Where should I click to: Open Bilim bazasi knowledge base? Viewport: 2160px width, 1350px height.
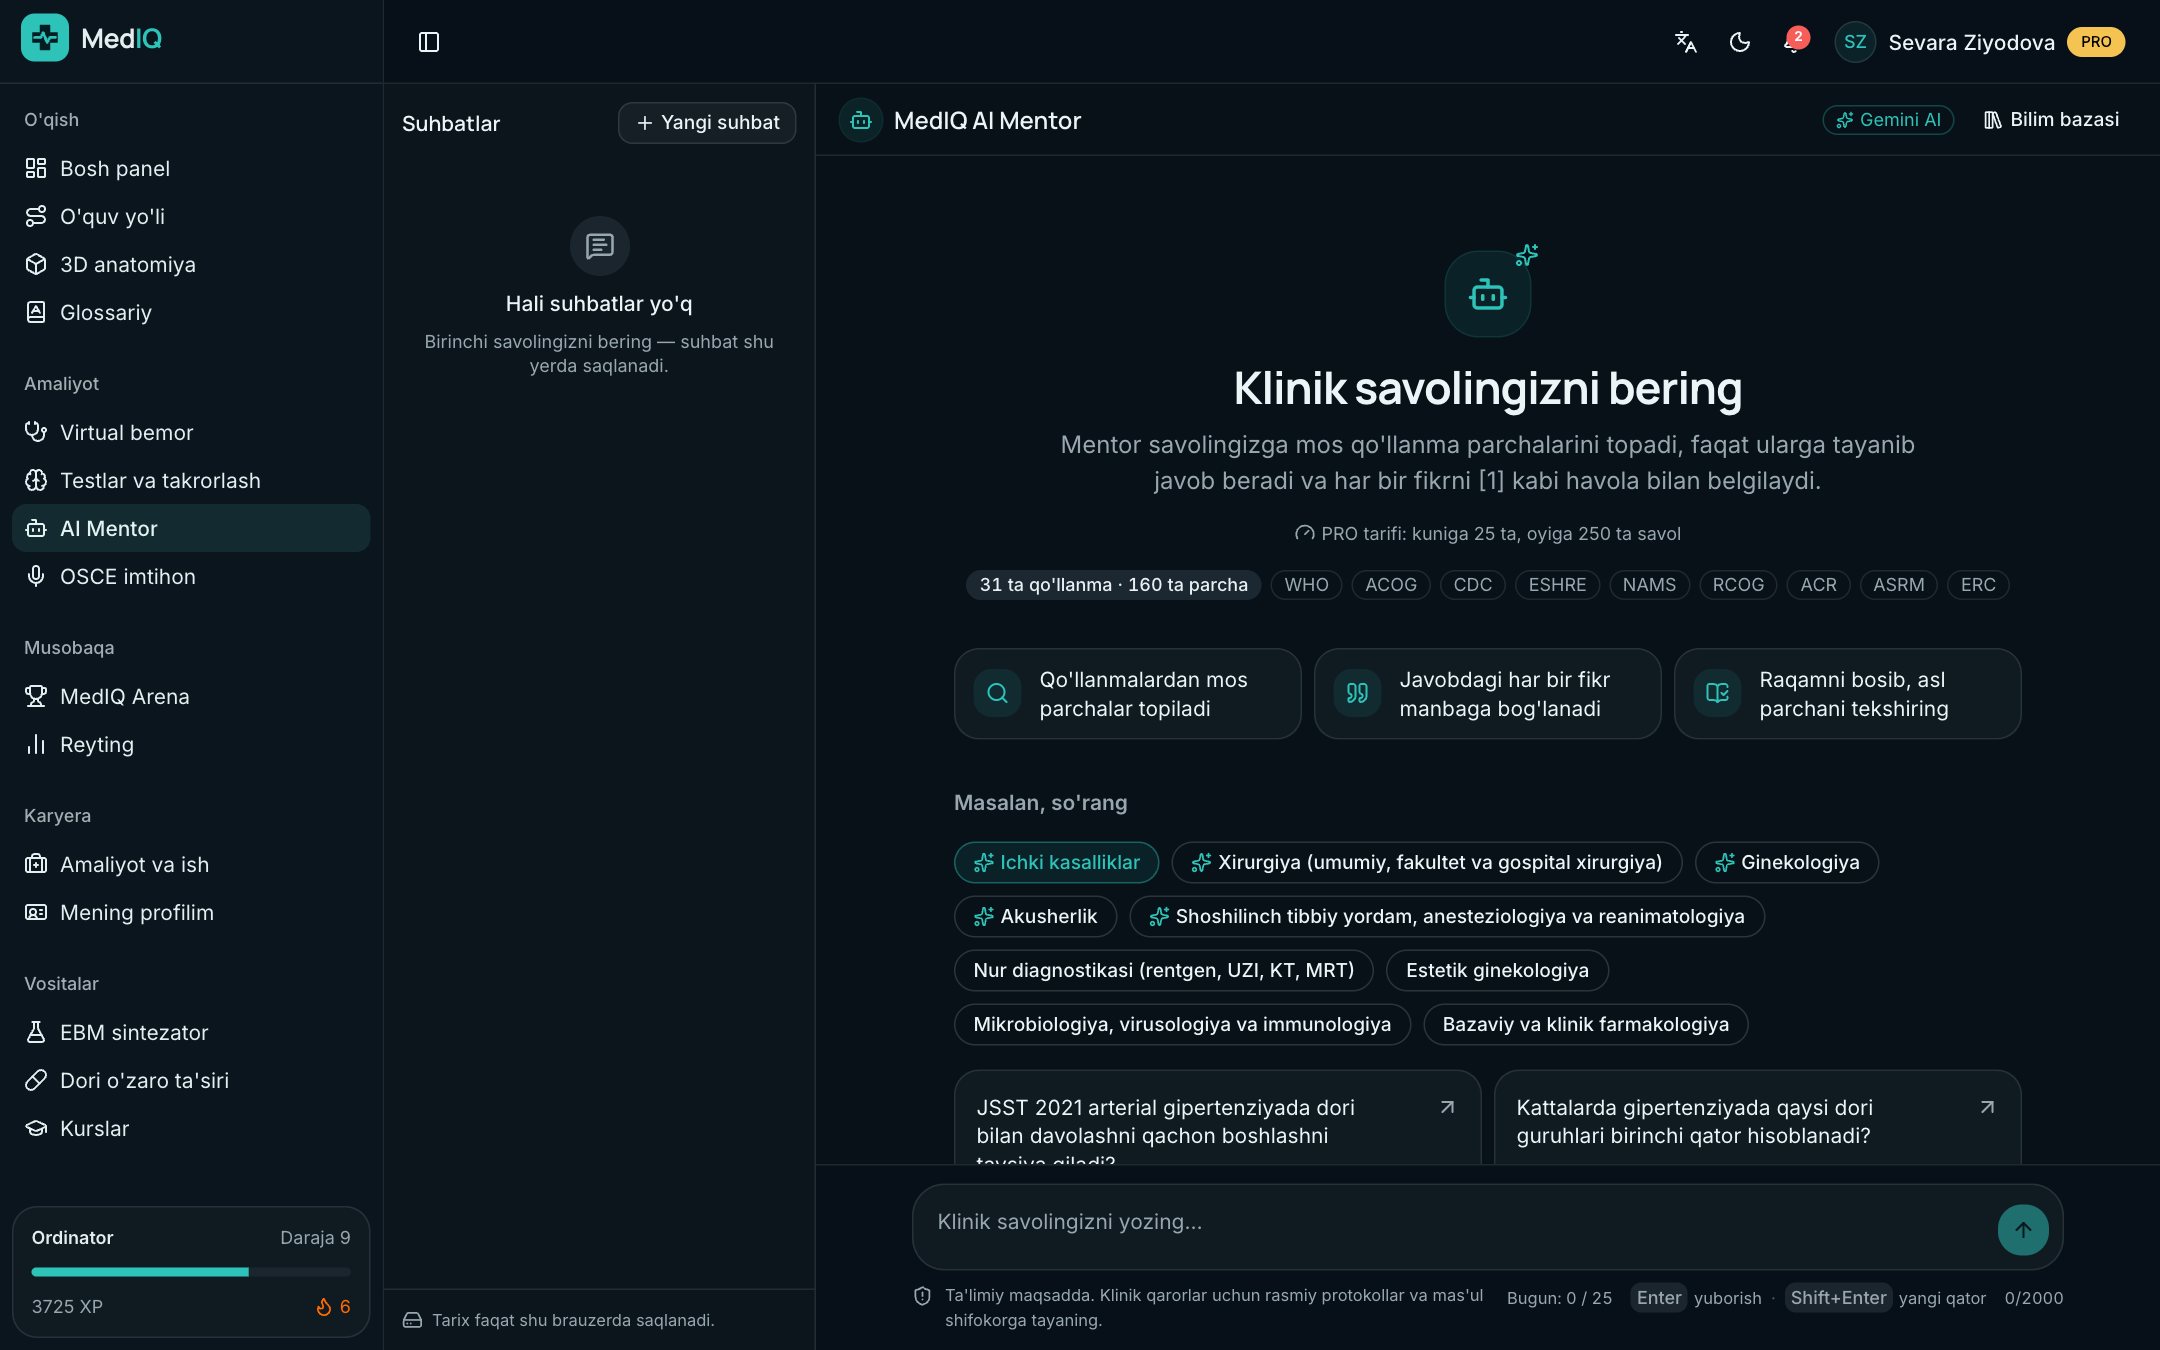coord(2051,120)
